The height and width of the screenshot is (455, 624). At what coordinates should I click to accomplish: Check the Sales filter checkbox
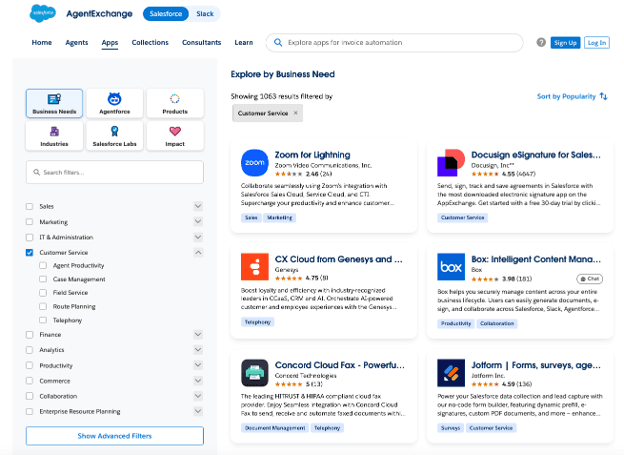29,206
